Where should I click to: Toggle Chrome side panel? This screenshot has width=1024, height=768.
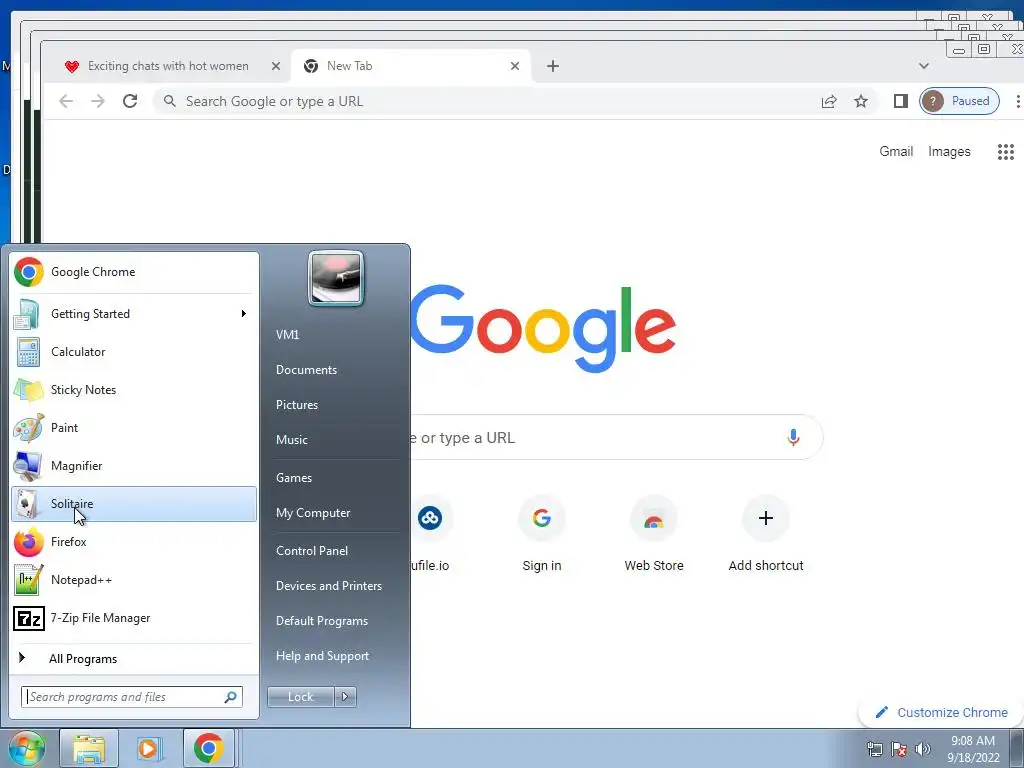coord(901,101)
